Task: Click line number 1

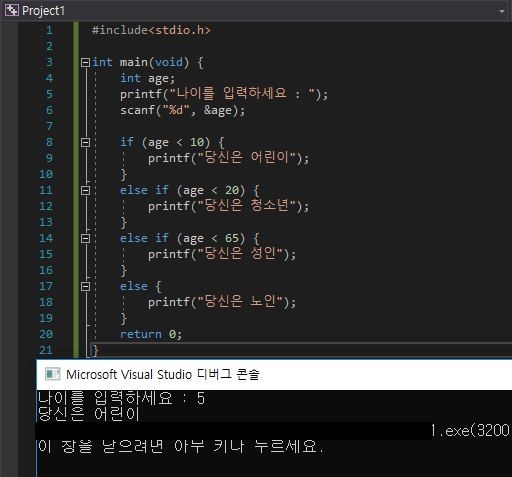Action: point(49,30)
